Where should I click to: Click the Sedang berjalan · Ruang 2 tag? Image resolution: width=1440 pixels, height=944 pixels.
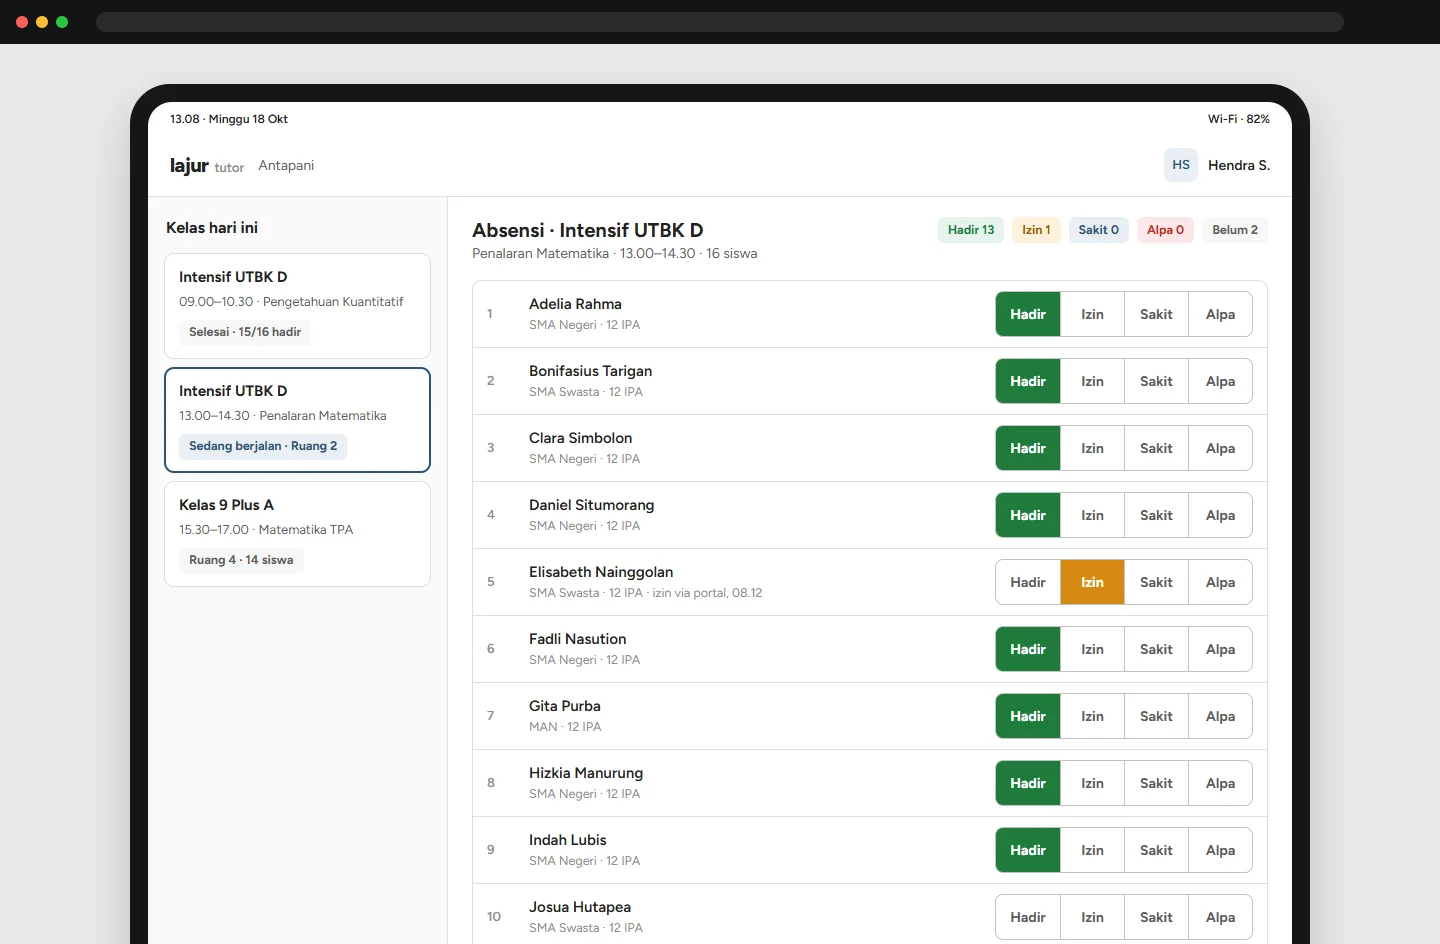[x=263, y=446]
